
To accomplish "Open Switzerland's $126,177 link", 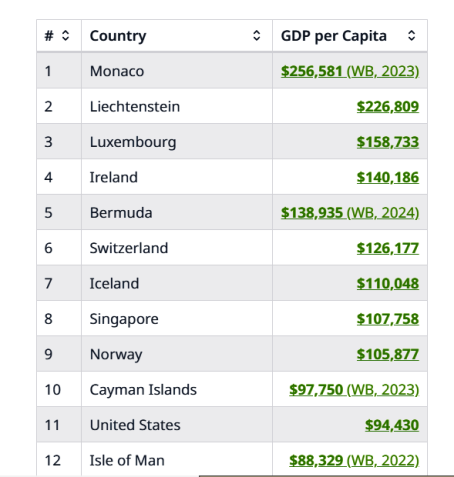I will pos(388,248).
